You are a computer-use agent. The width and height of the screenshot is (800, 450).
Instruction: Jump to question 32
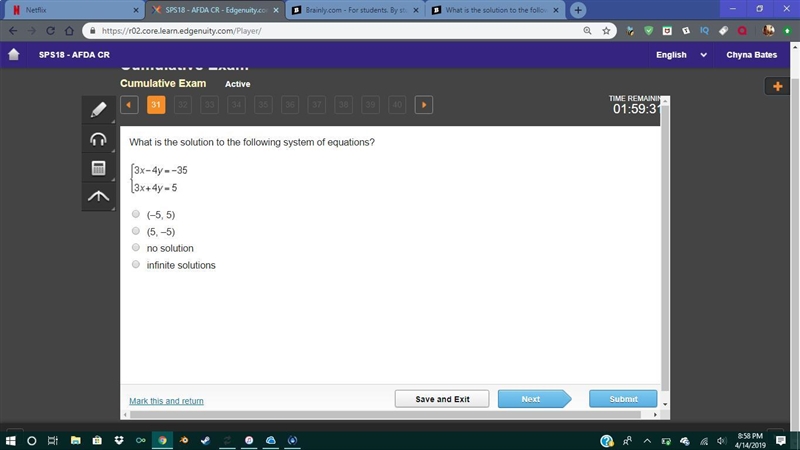tap(183, 105)
